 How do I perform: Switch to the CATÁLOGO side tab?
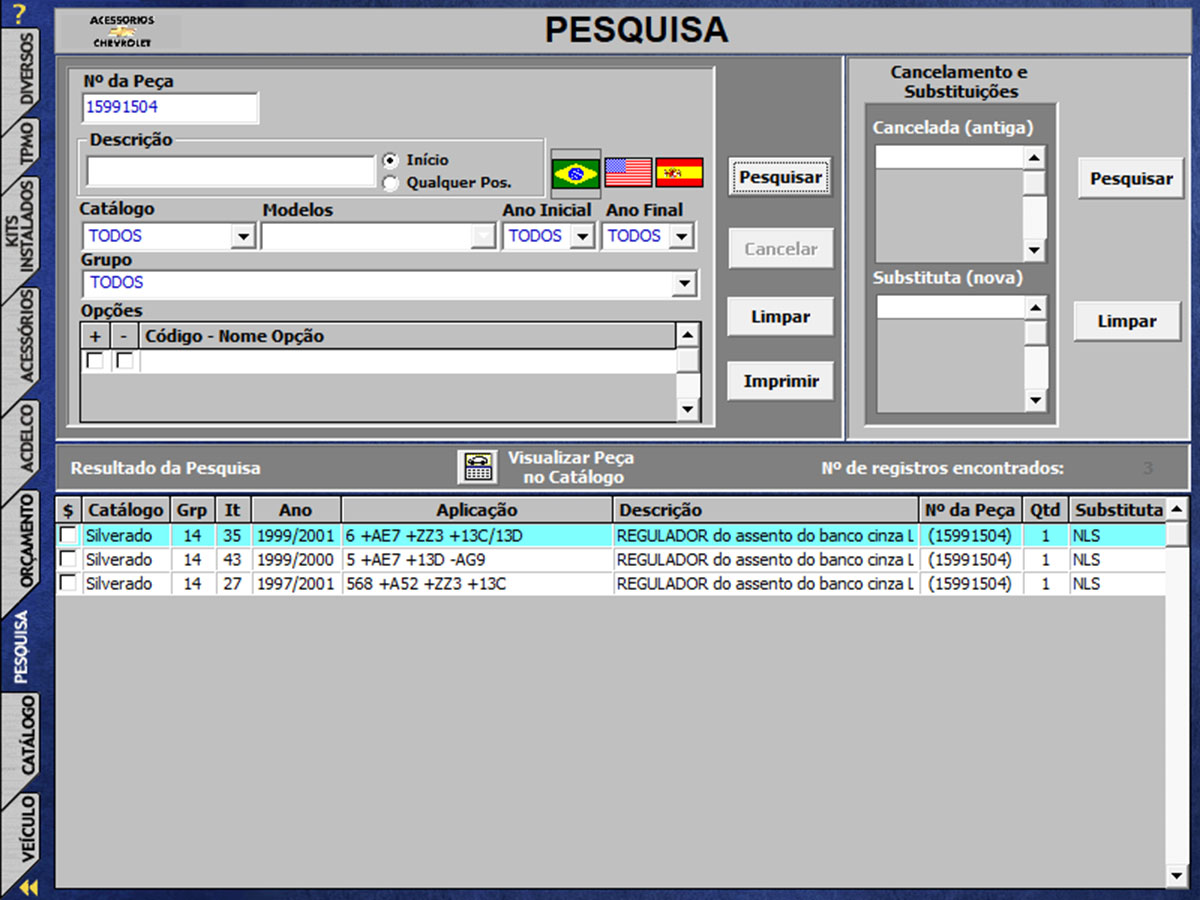pyautogui.click(x=27, y=736)
